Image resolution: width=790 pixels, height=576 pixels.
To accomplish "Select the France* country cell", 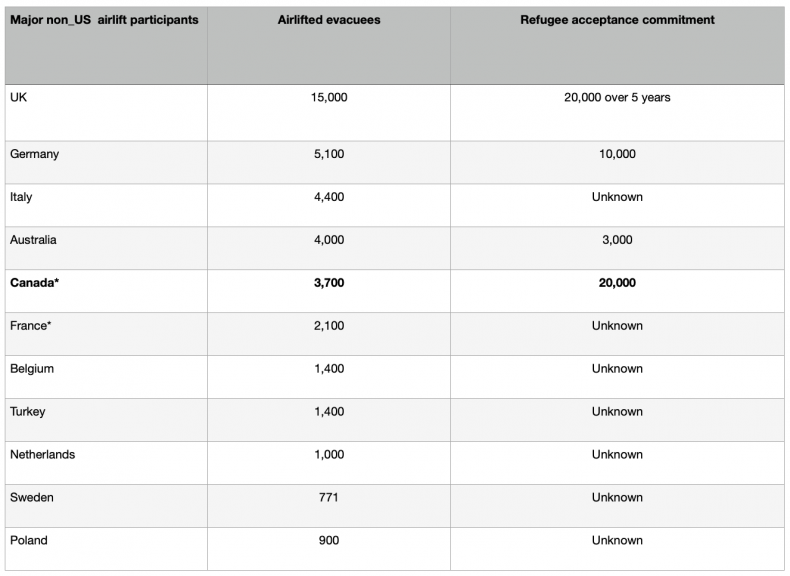I will pos(32,327).
